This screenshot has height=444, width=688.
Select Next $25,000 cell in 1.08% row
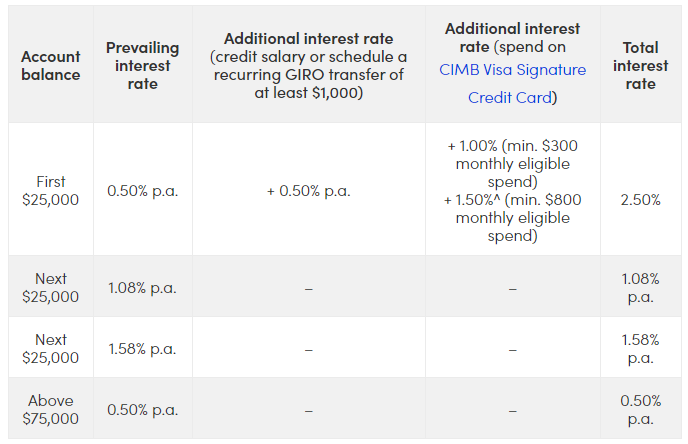click(x=51, y=288)
